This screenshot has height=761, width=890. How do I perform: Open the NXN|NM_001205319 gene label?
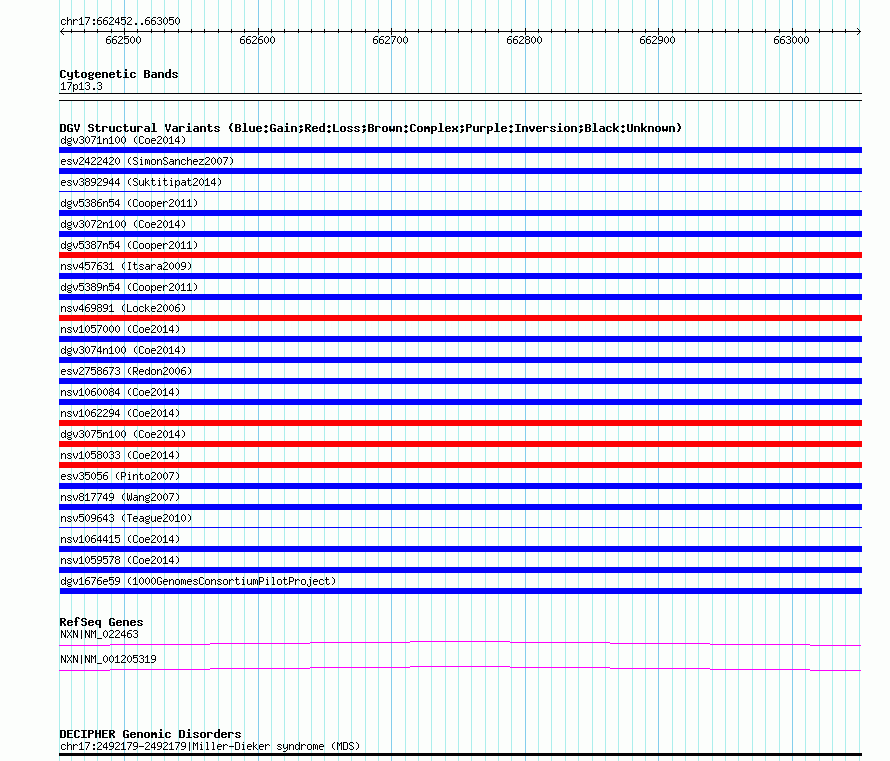(x=108, y=659)
